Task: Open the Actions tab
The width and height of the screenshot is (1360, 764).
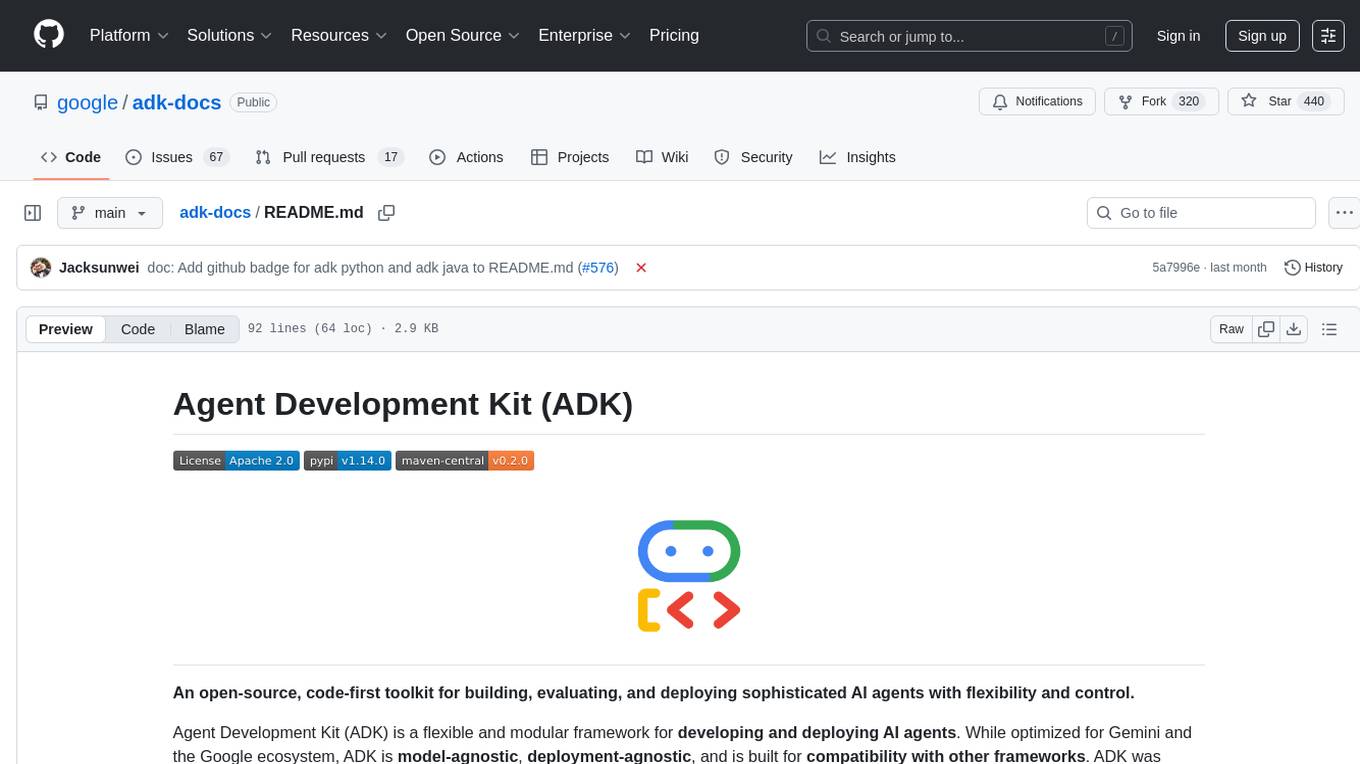Action: coord(466,157)
